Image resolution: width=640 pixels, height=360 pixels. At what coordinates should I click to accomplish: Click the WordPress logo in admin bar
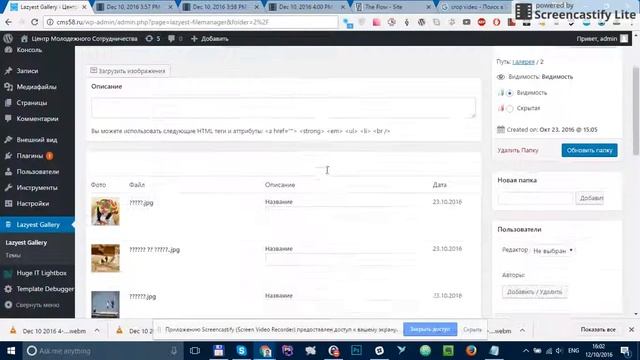coord(8,39)
